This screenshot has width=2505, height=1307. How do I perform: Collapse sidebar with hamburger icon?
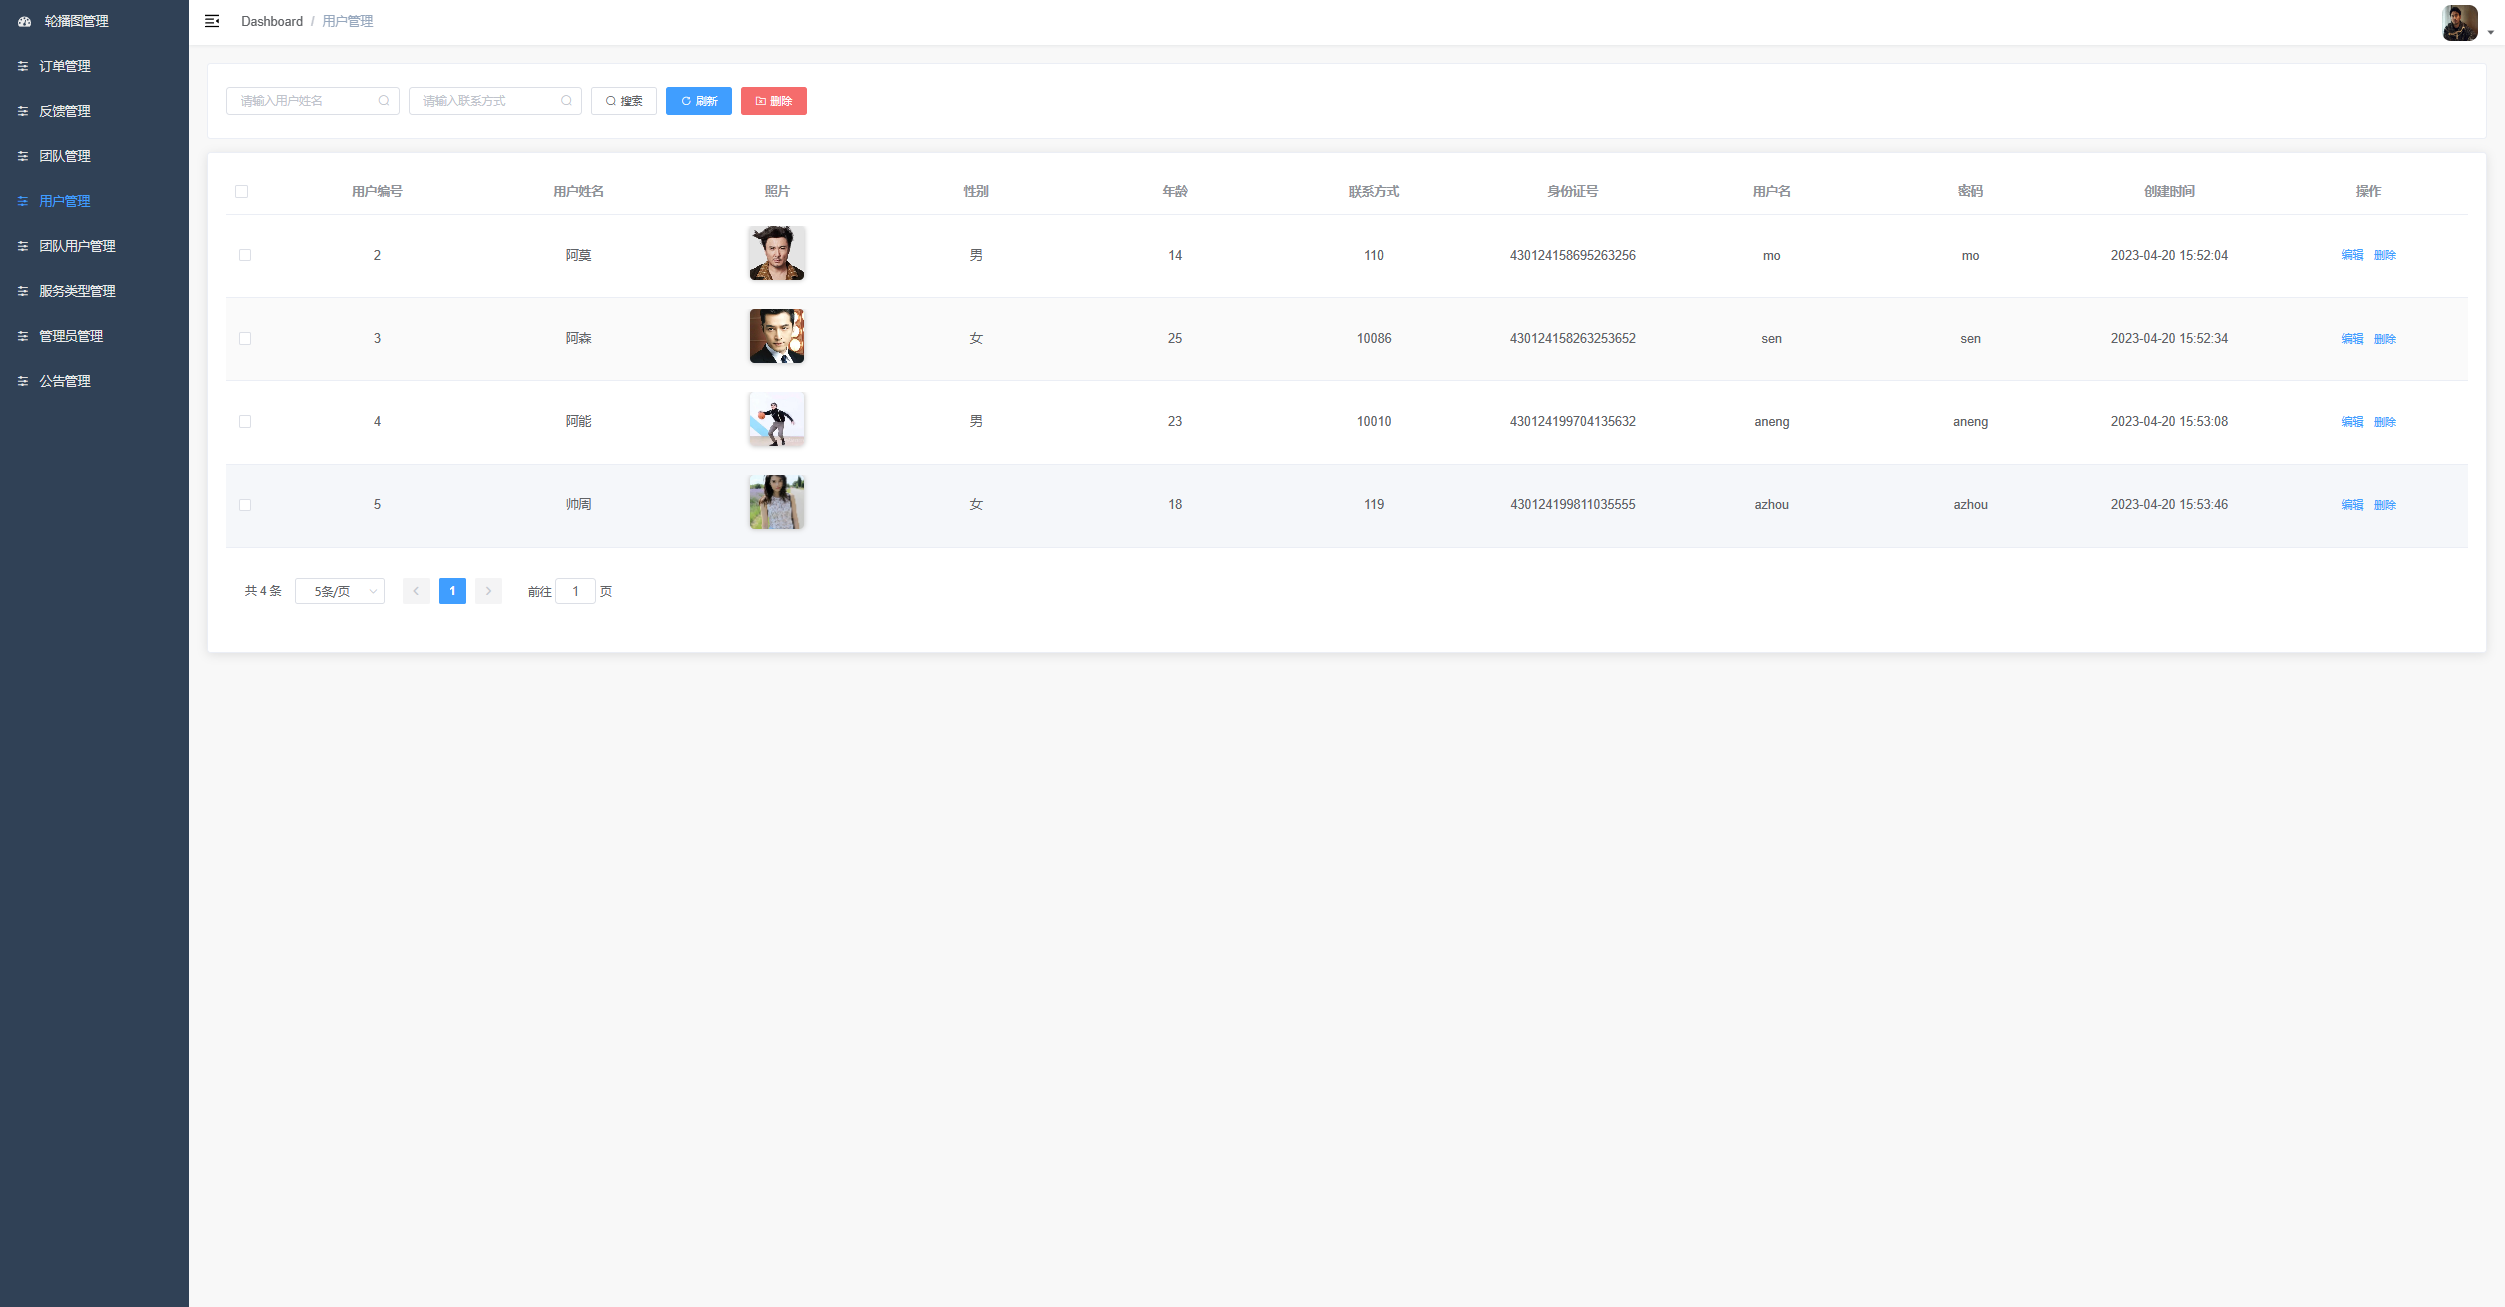pos(212,21)
